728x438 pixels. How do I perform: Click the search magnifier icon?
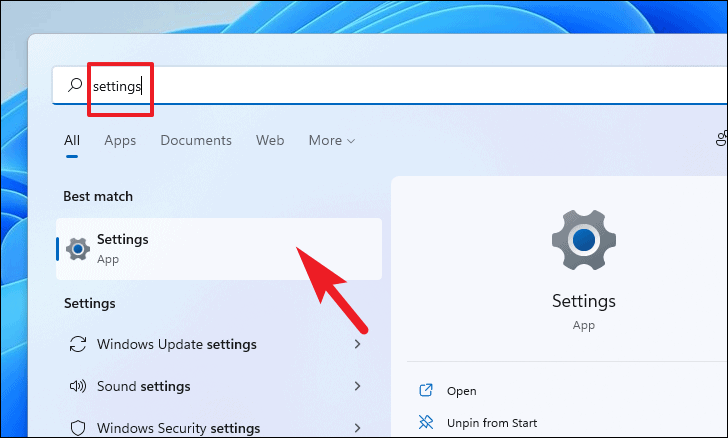75,85
